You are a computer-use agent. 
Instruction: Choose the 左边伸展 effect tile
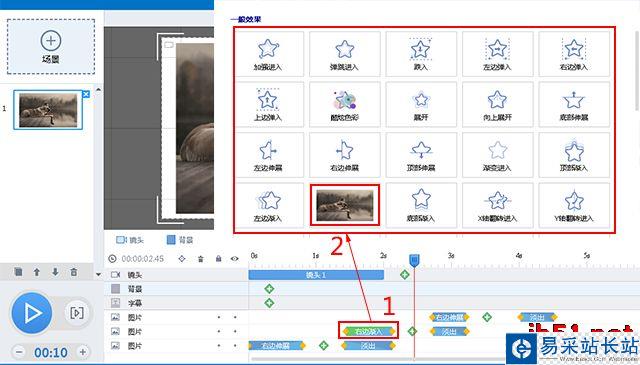click(268, 155)
